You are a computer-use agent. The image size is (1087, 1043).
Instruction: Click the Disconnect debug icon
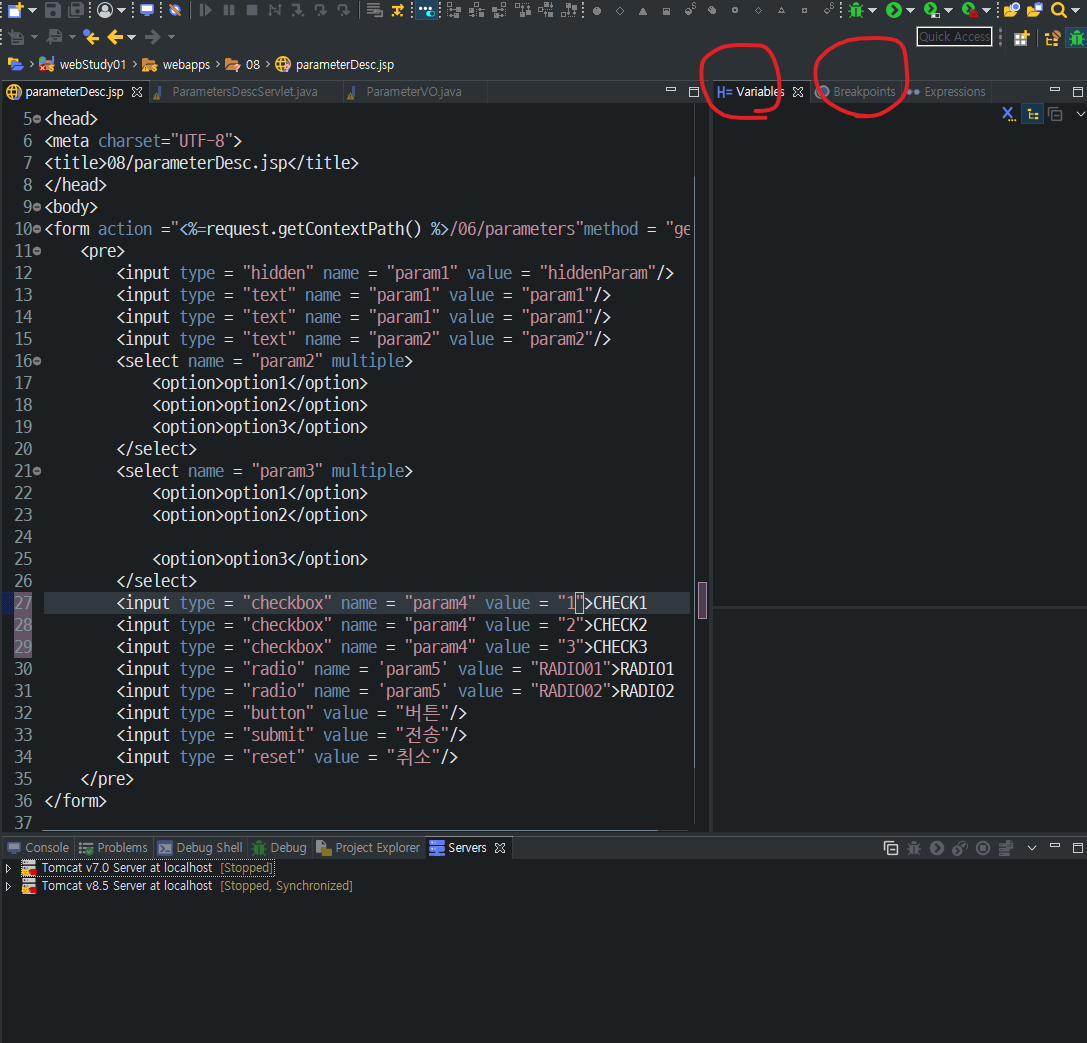275,10
